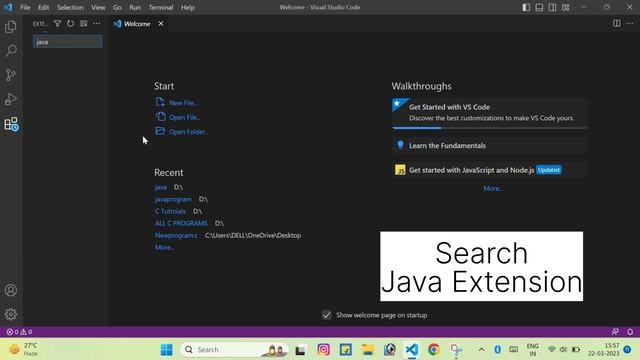The height and width of the screenshot is (360, 640).
Task: Split the editor to the right
Action: [617, 24]
